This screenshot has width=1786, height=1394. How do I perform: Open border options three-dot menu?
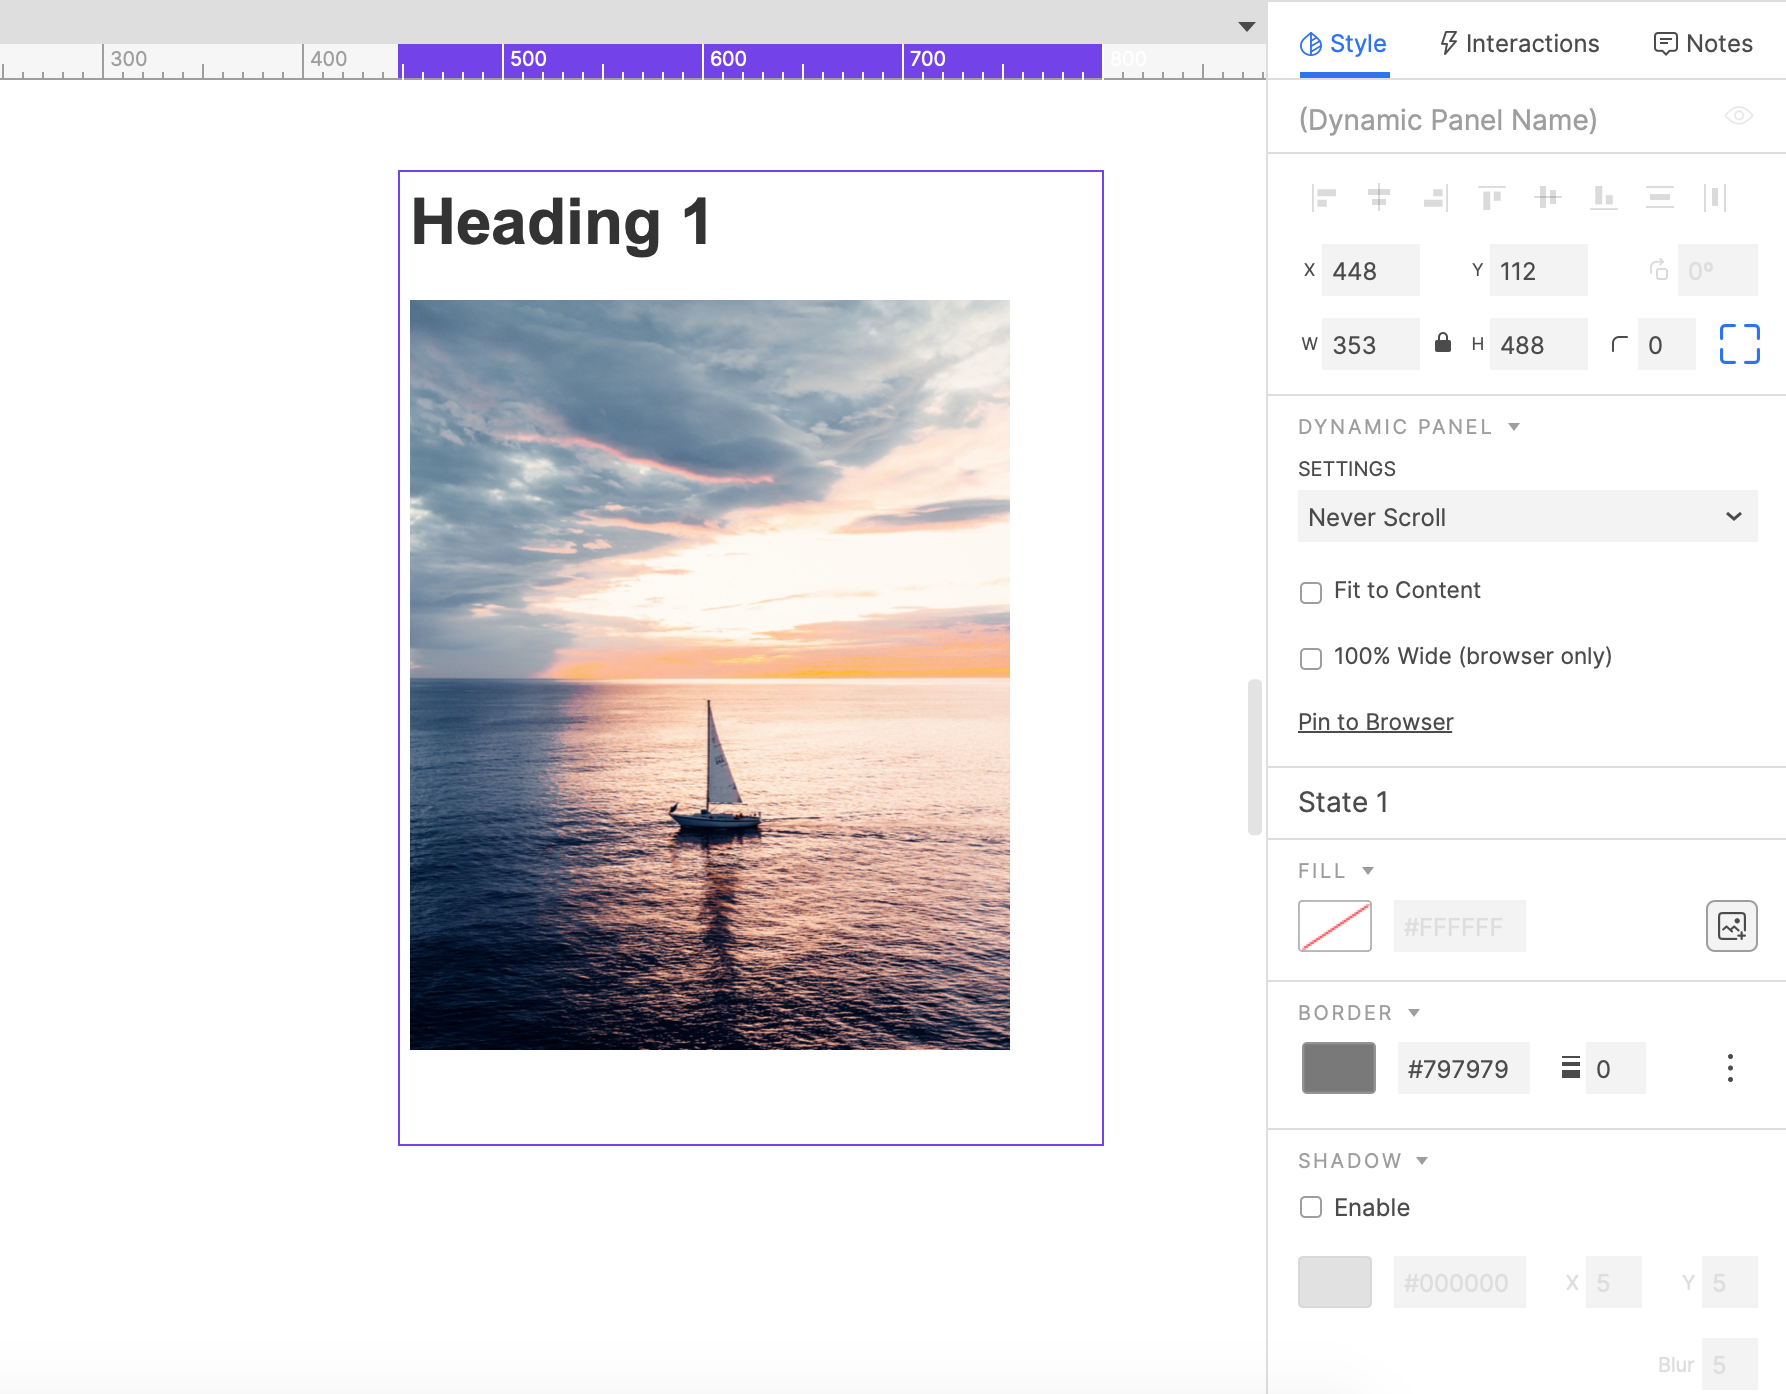point(1729,1068)
